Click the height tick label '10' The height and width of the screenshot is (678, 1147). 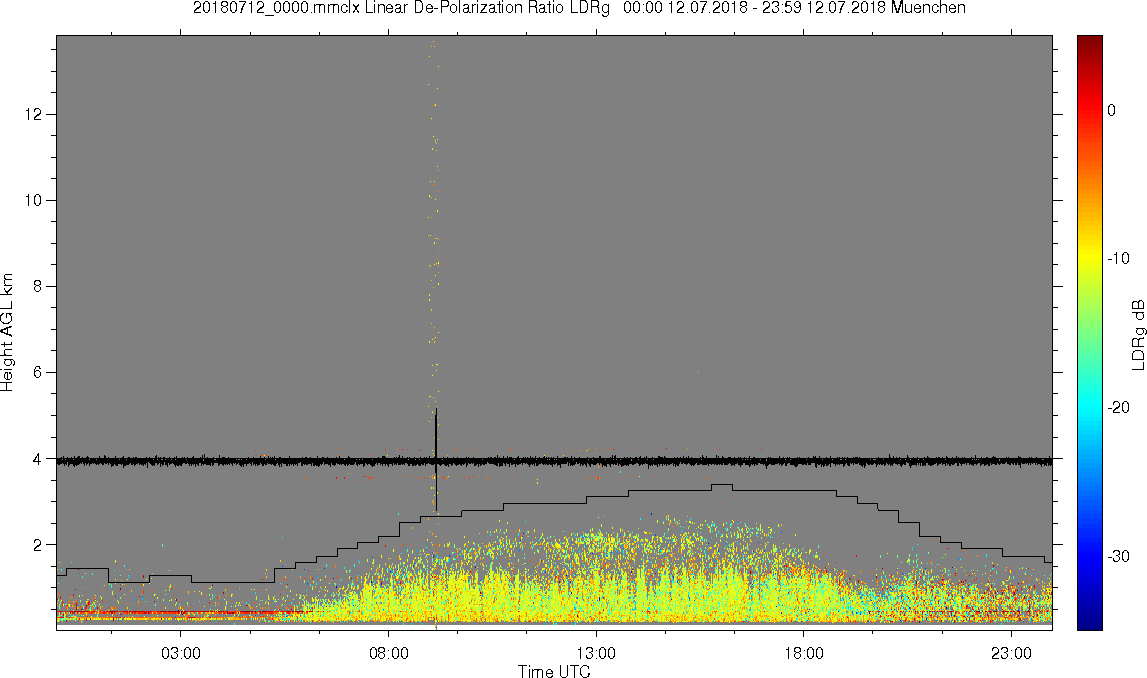point(33,200)
